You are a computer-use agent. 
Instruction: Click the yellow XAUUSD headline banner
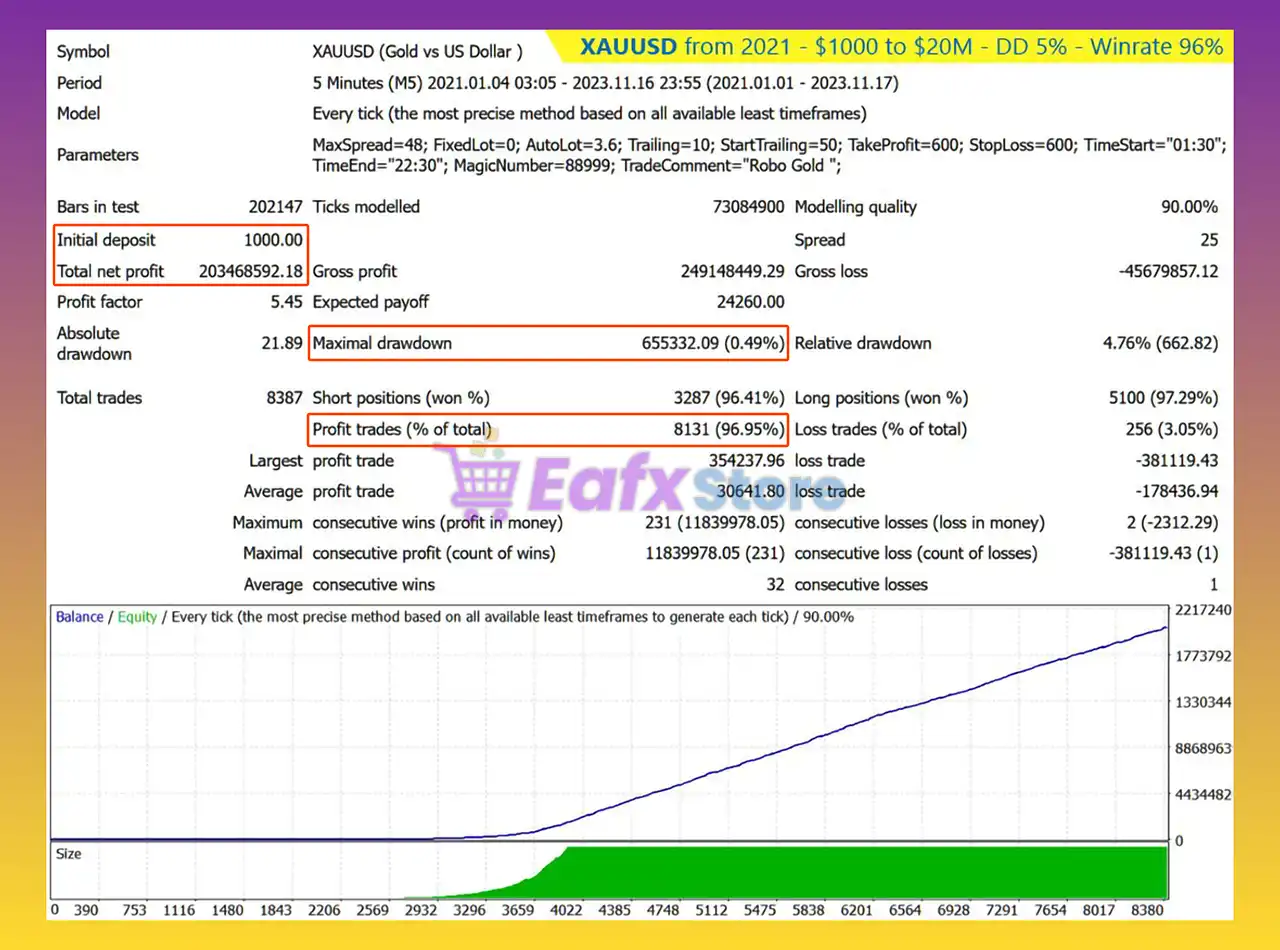901,46
